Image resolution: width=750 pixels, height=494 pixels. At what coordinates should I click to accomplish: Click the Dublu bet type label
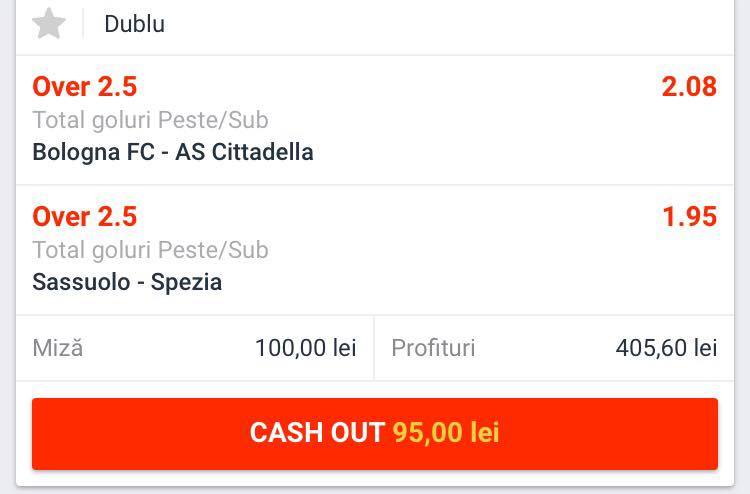click(x=135, y=24)
